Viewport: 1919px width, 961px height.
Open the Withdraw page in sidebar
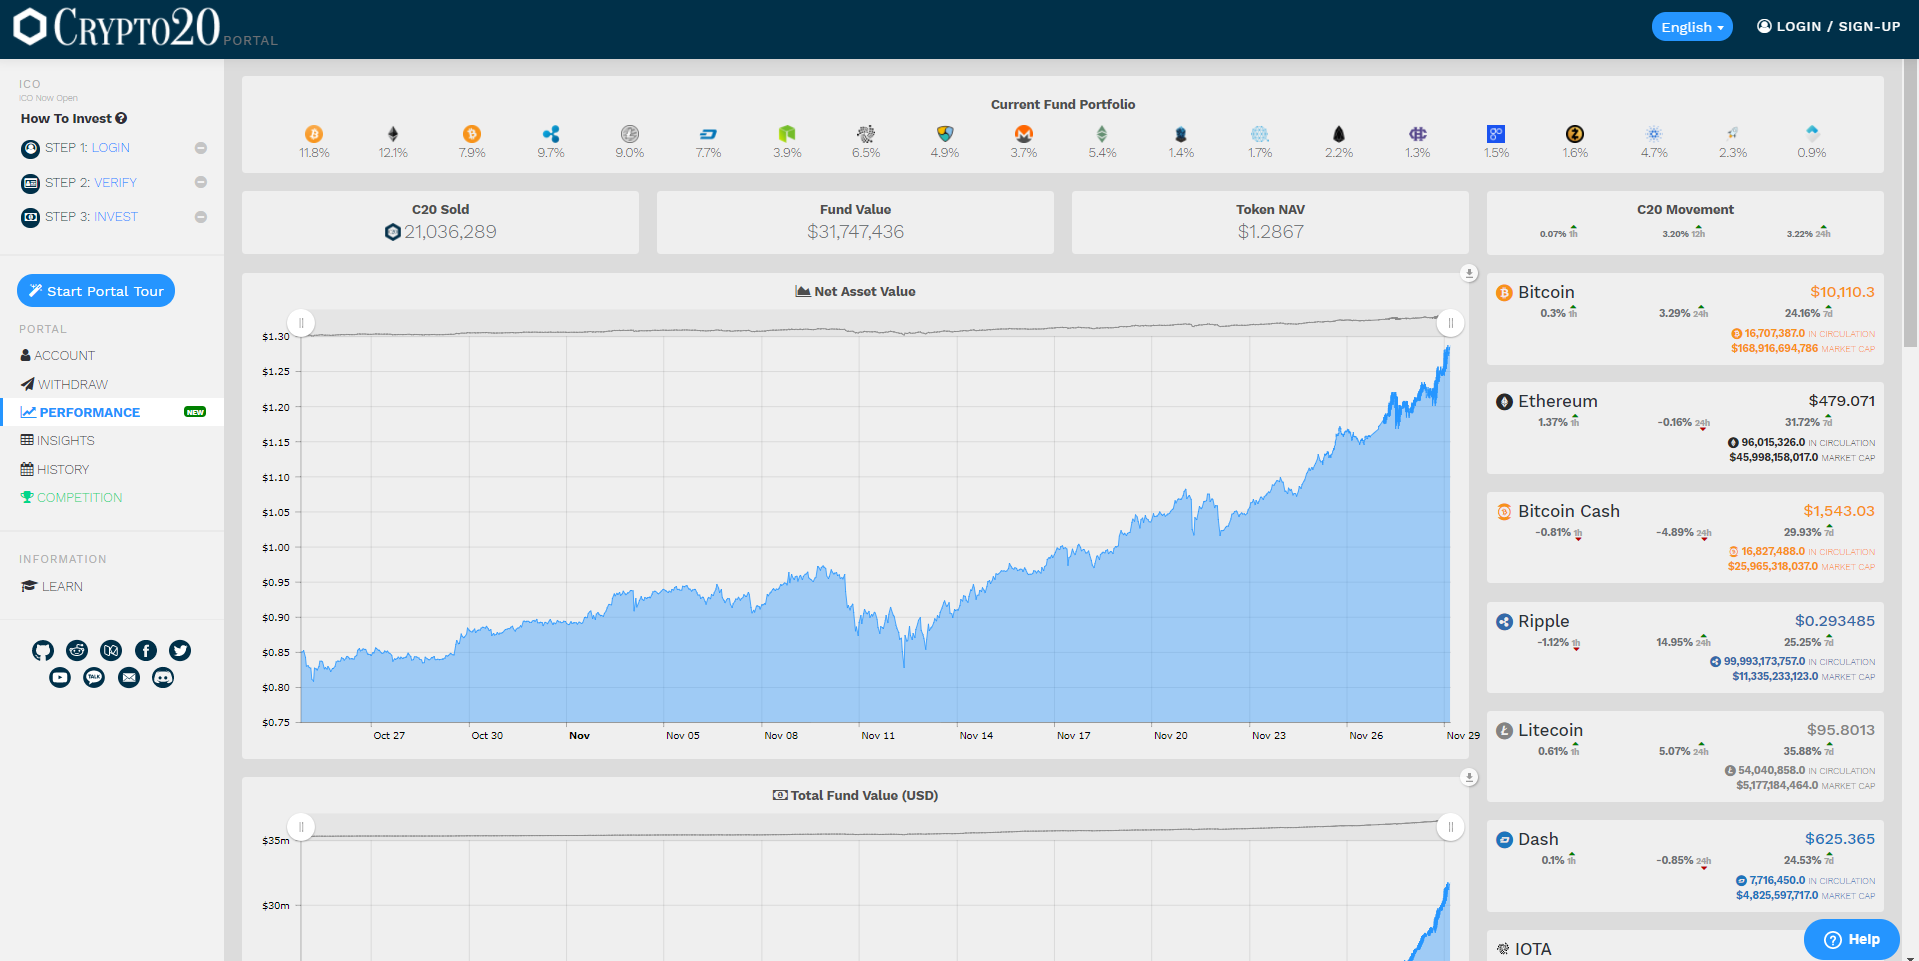pyautogui.click(x=64, y=384)
